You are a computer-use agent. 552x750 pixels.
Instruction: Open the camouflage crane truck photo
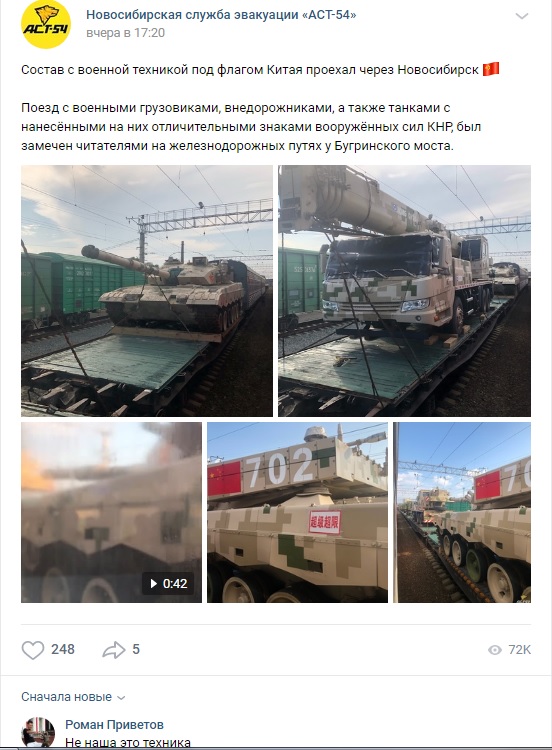404,291
